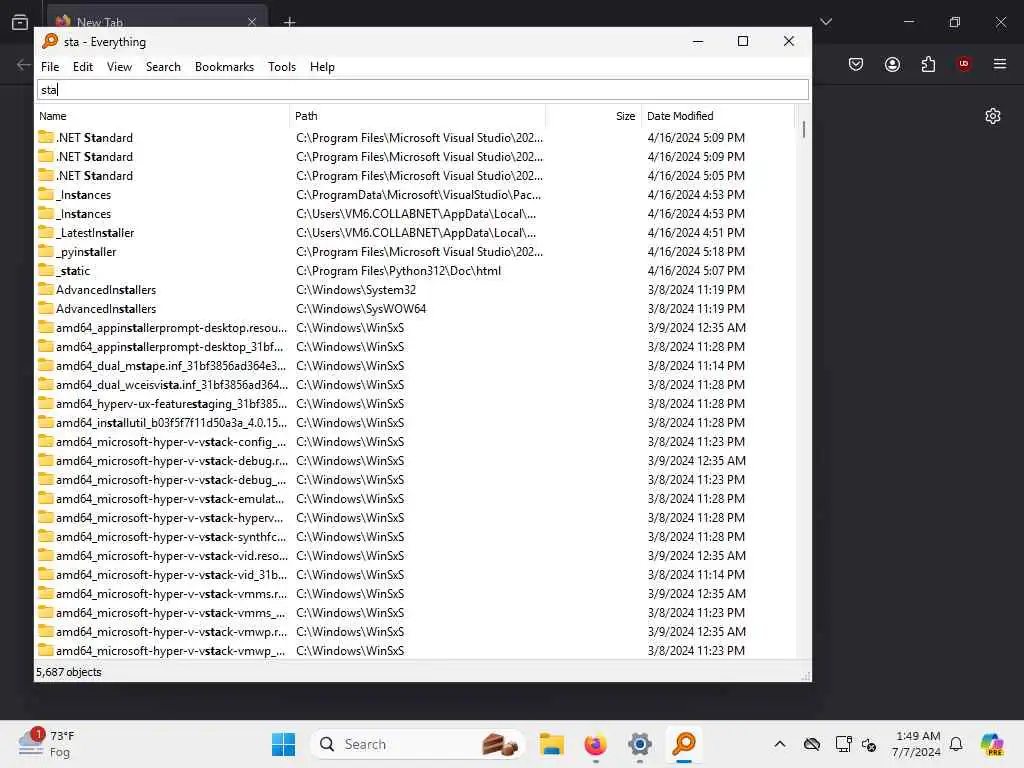
Task: Open the Help menu
Action: pyautogui.click(x=322, y=67)
